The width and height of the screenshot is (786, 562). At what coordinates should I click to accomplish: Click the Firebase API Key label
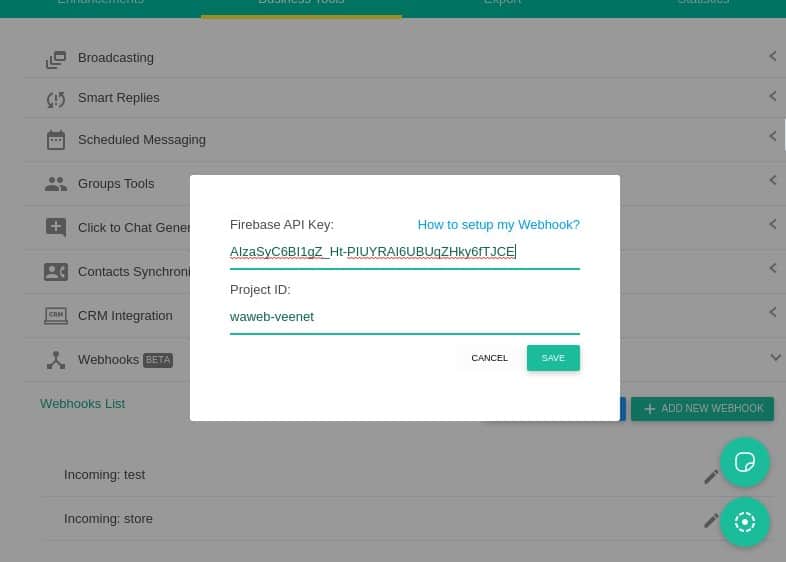pyautogui.click(x=282, y=225)
